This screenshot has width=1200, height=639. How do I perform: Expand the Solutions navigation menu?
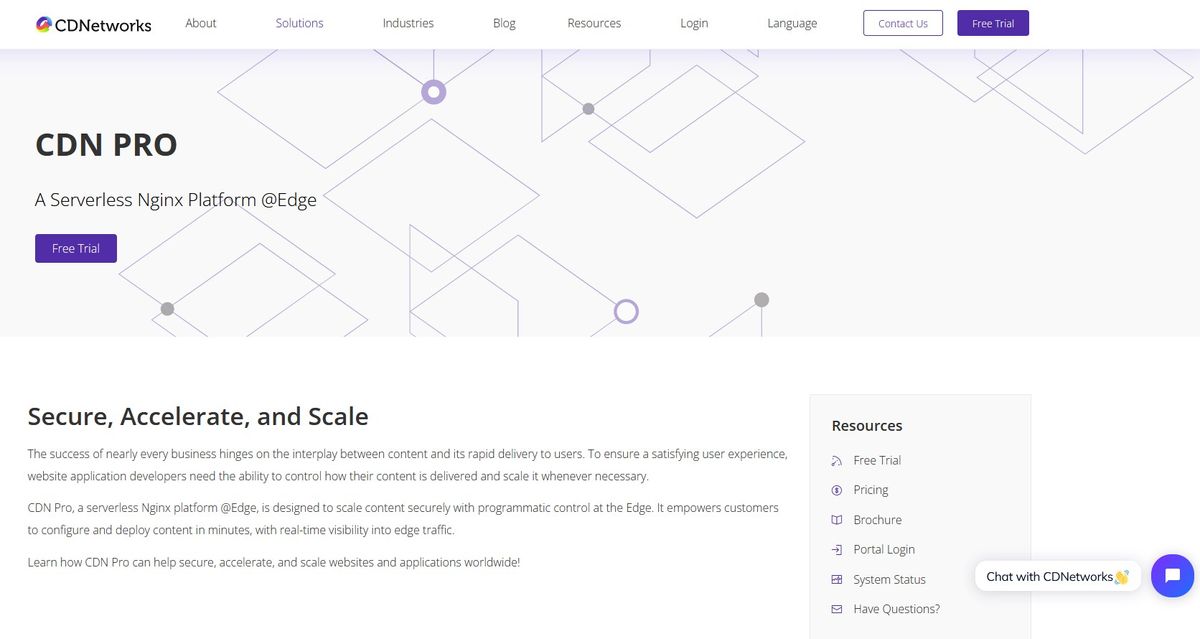click(300, 23)
